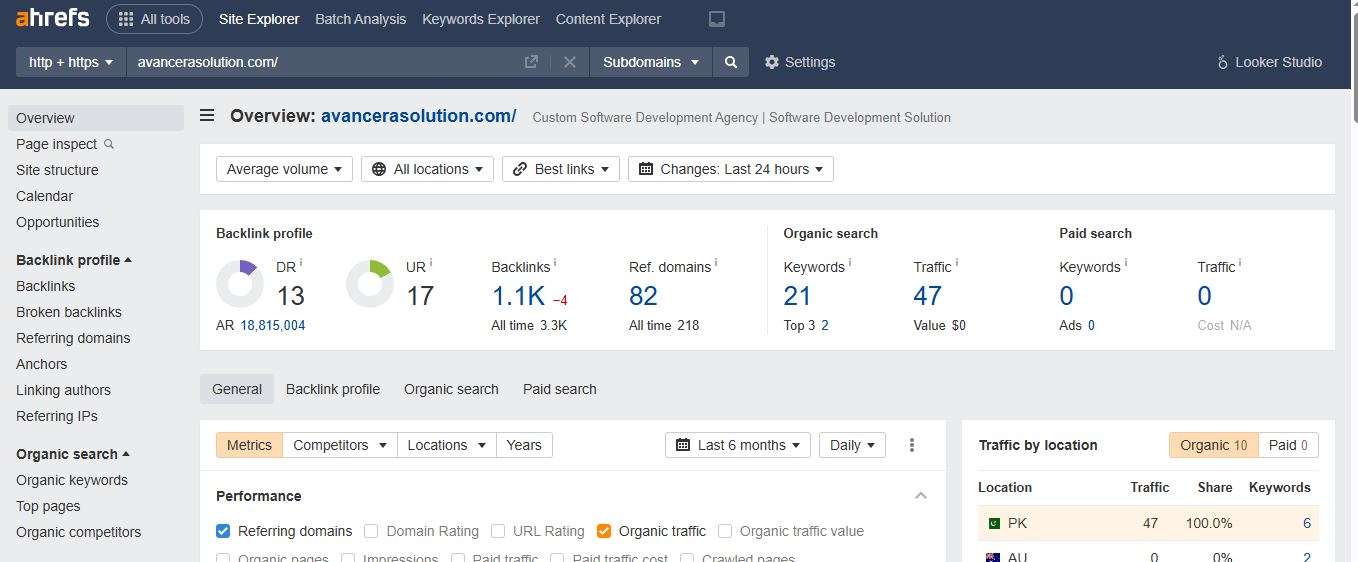The image size is (1358, 562).
Task: Click the DR info icon
Action: [301, 263]
